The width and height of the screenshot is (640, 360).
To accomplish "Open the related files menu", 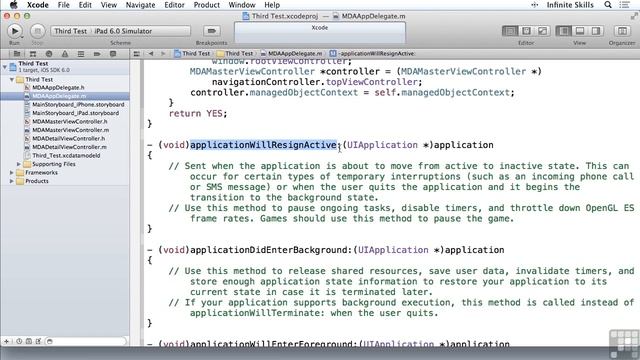I will coord(136,54).
